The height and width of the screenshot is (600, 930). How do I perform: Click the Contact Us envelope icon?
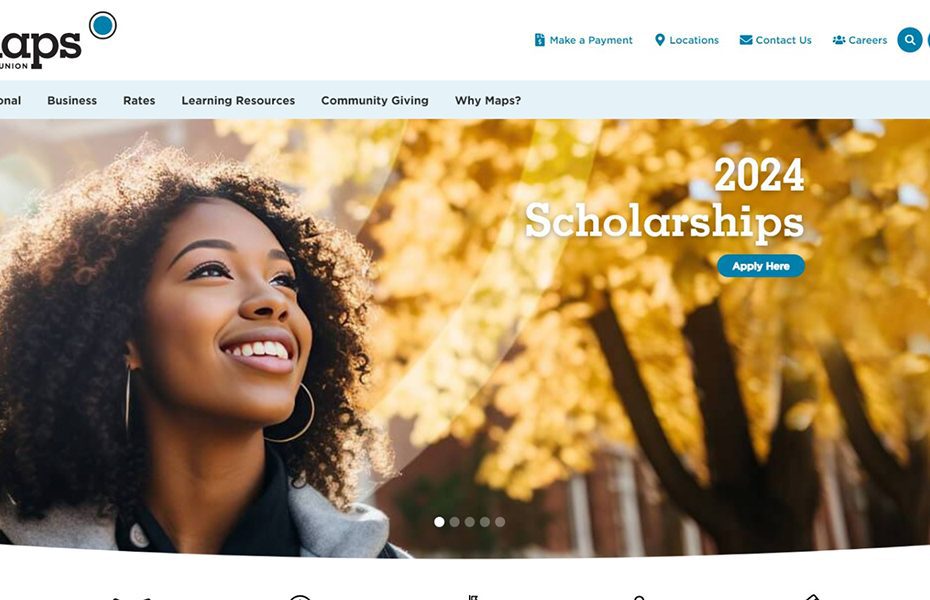pyautogui.click(x=746, y=40)
